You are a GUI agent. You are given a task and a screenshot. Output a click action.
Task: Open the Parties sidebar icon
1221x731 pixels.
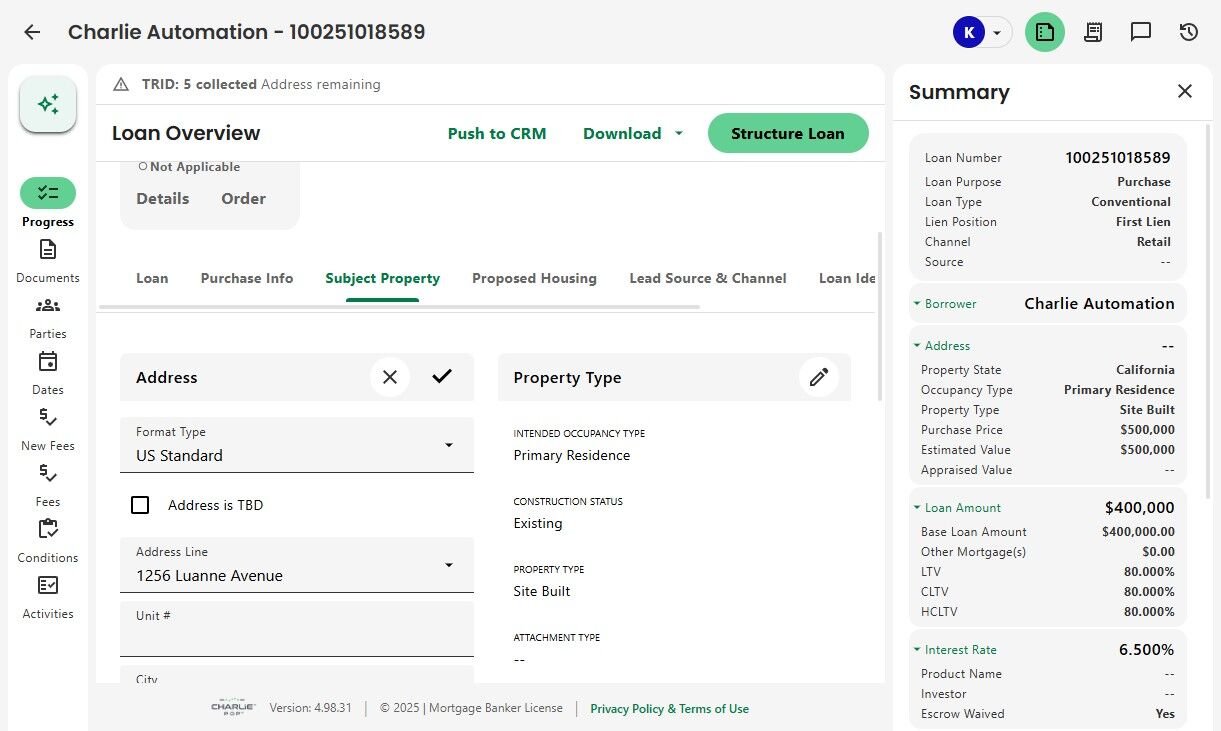pyautogui.click(x=48, y=306)
